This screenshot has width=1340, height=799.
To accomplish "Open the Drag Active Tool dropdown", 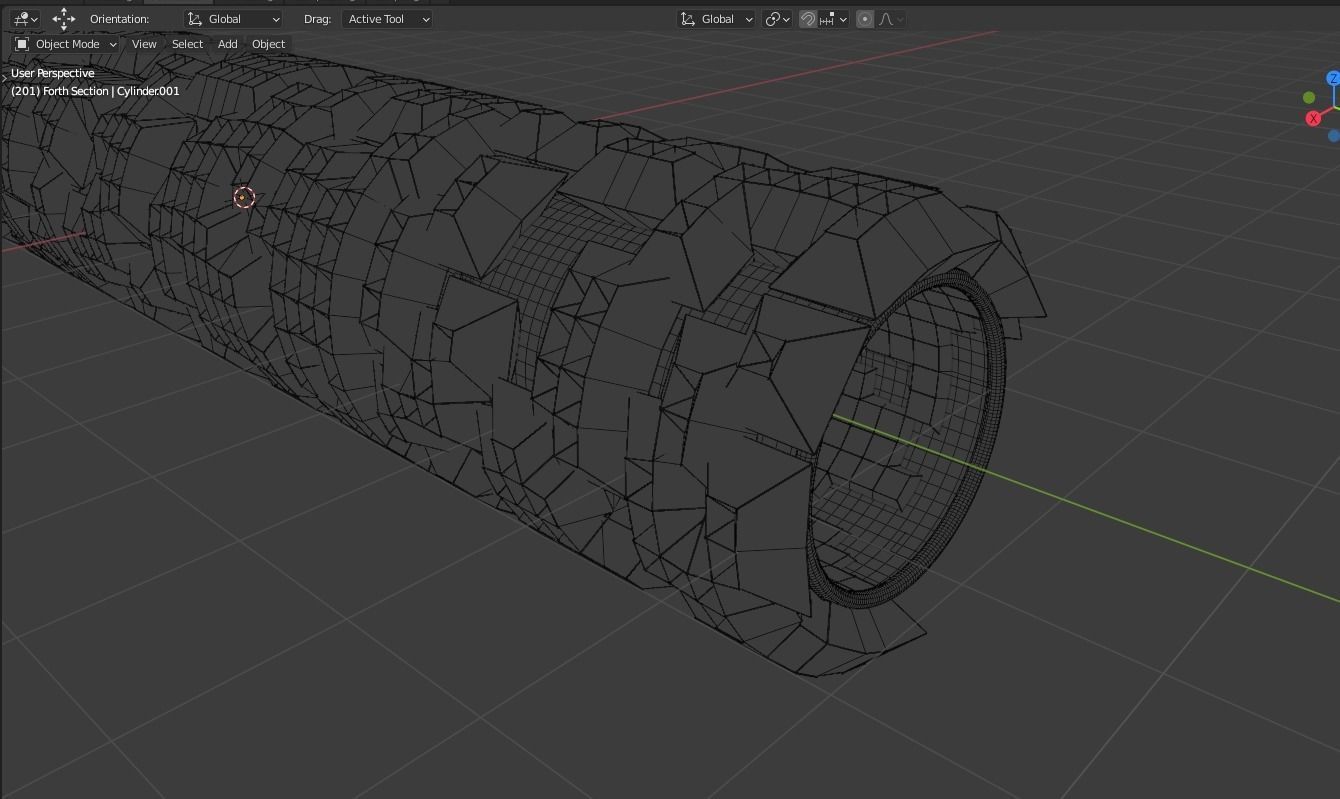I will 387,19.
